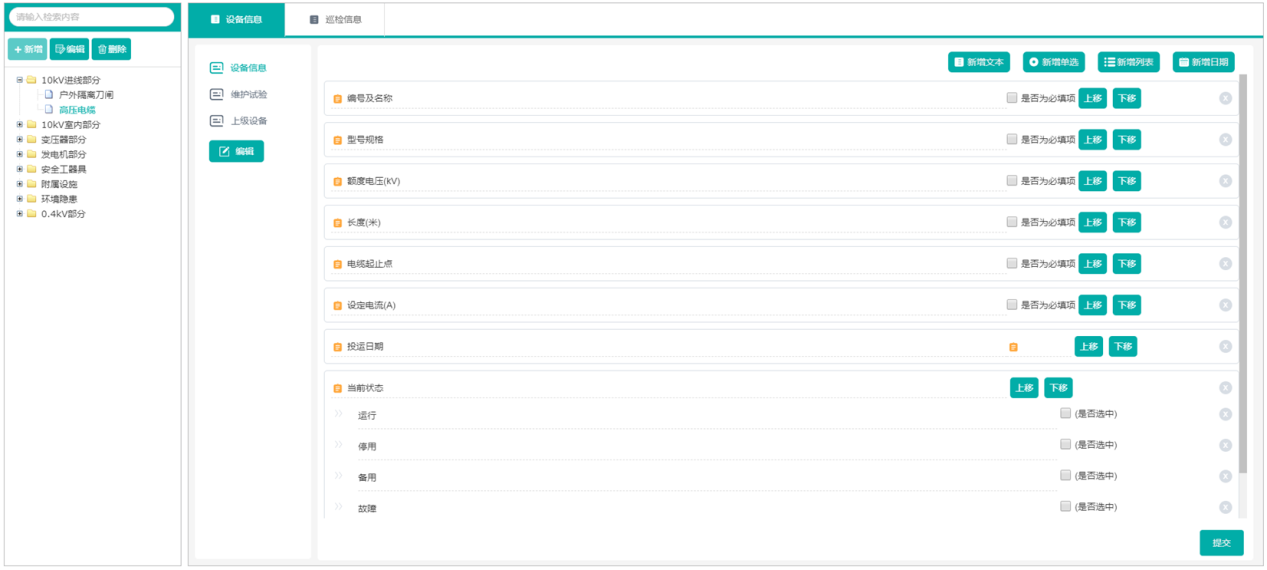Screen dimensions: 1267x570
Task: Click the orange icon before 型号规格
Action: click(337, 140)
